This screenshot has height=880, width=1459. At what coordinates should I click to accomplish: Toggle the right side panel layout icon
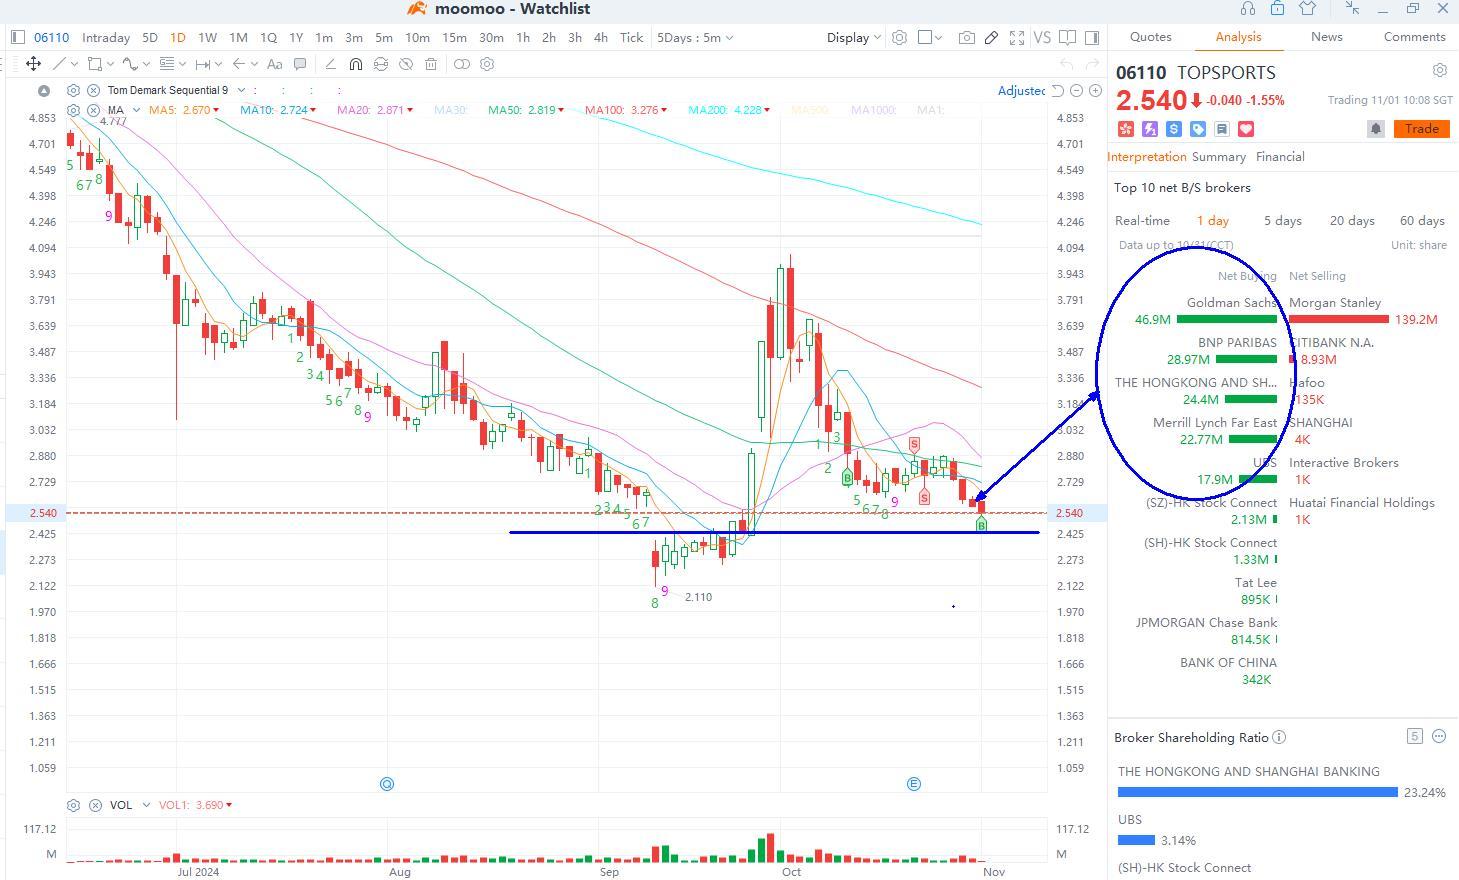(x=1092, y=38)
